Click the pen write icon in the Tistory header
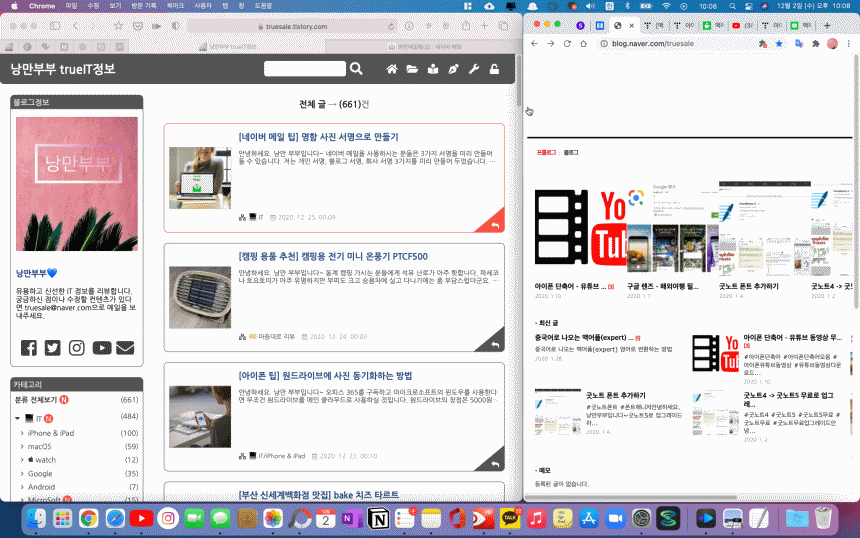The image size is (860, 538). (453, 69)
